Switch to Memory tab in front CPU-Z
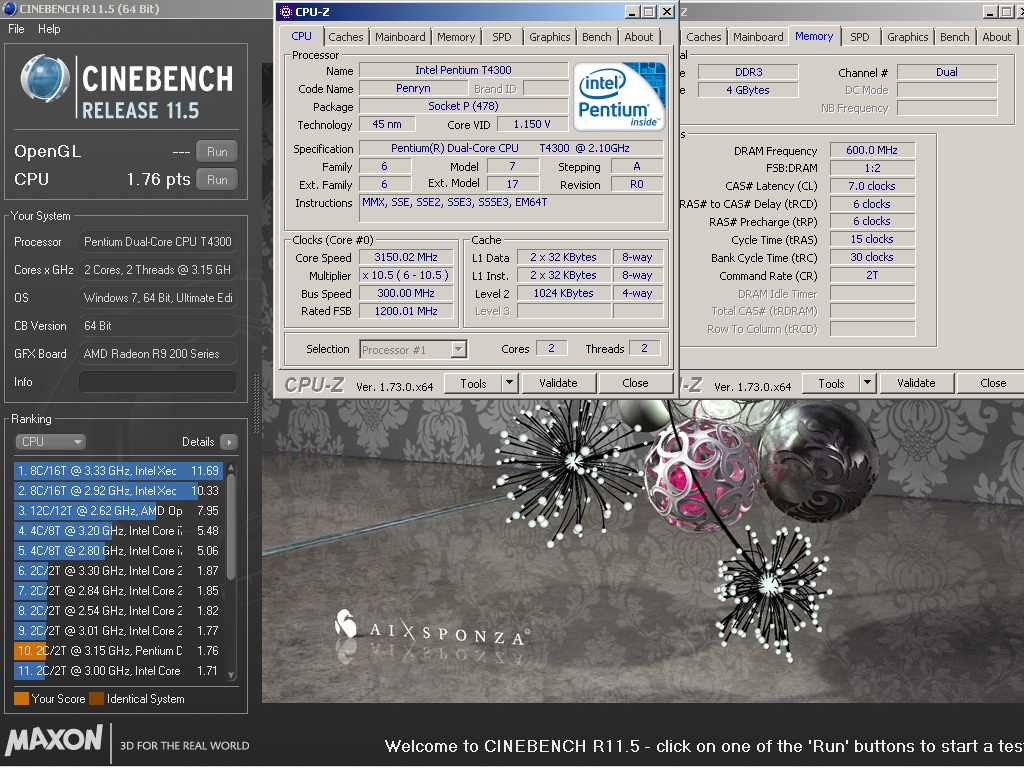 [456, 37]
